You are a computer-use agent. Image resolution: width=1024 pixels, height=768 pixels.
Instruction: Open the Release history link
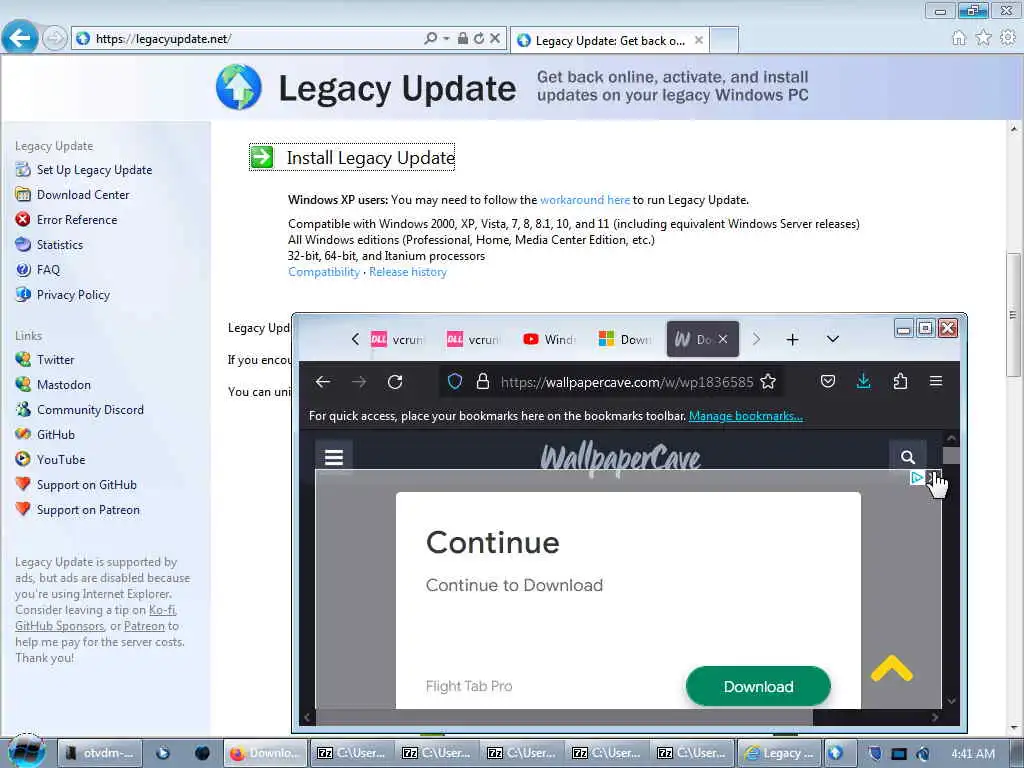point(408,272)
